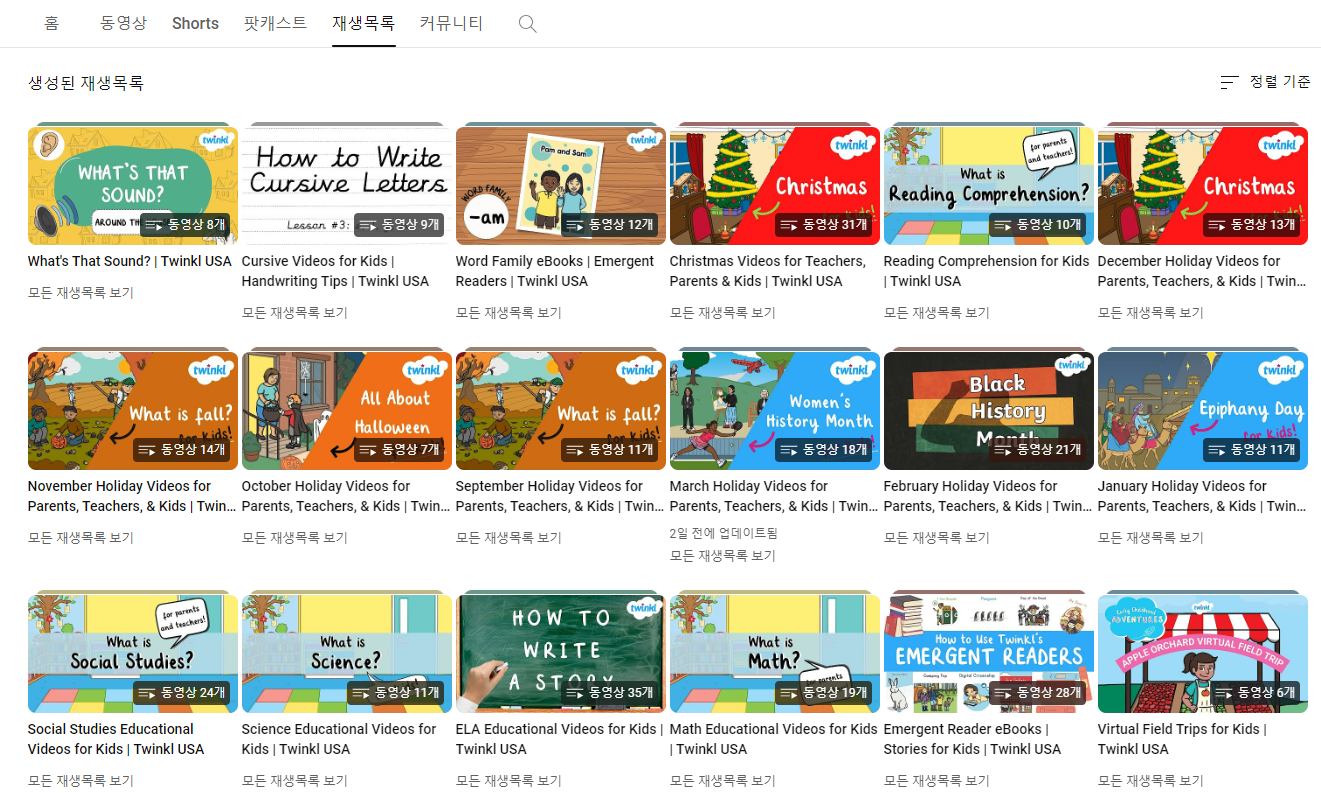Open Christmas Videos for Teachers title link

[x=768, y=271]
